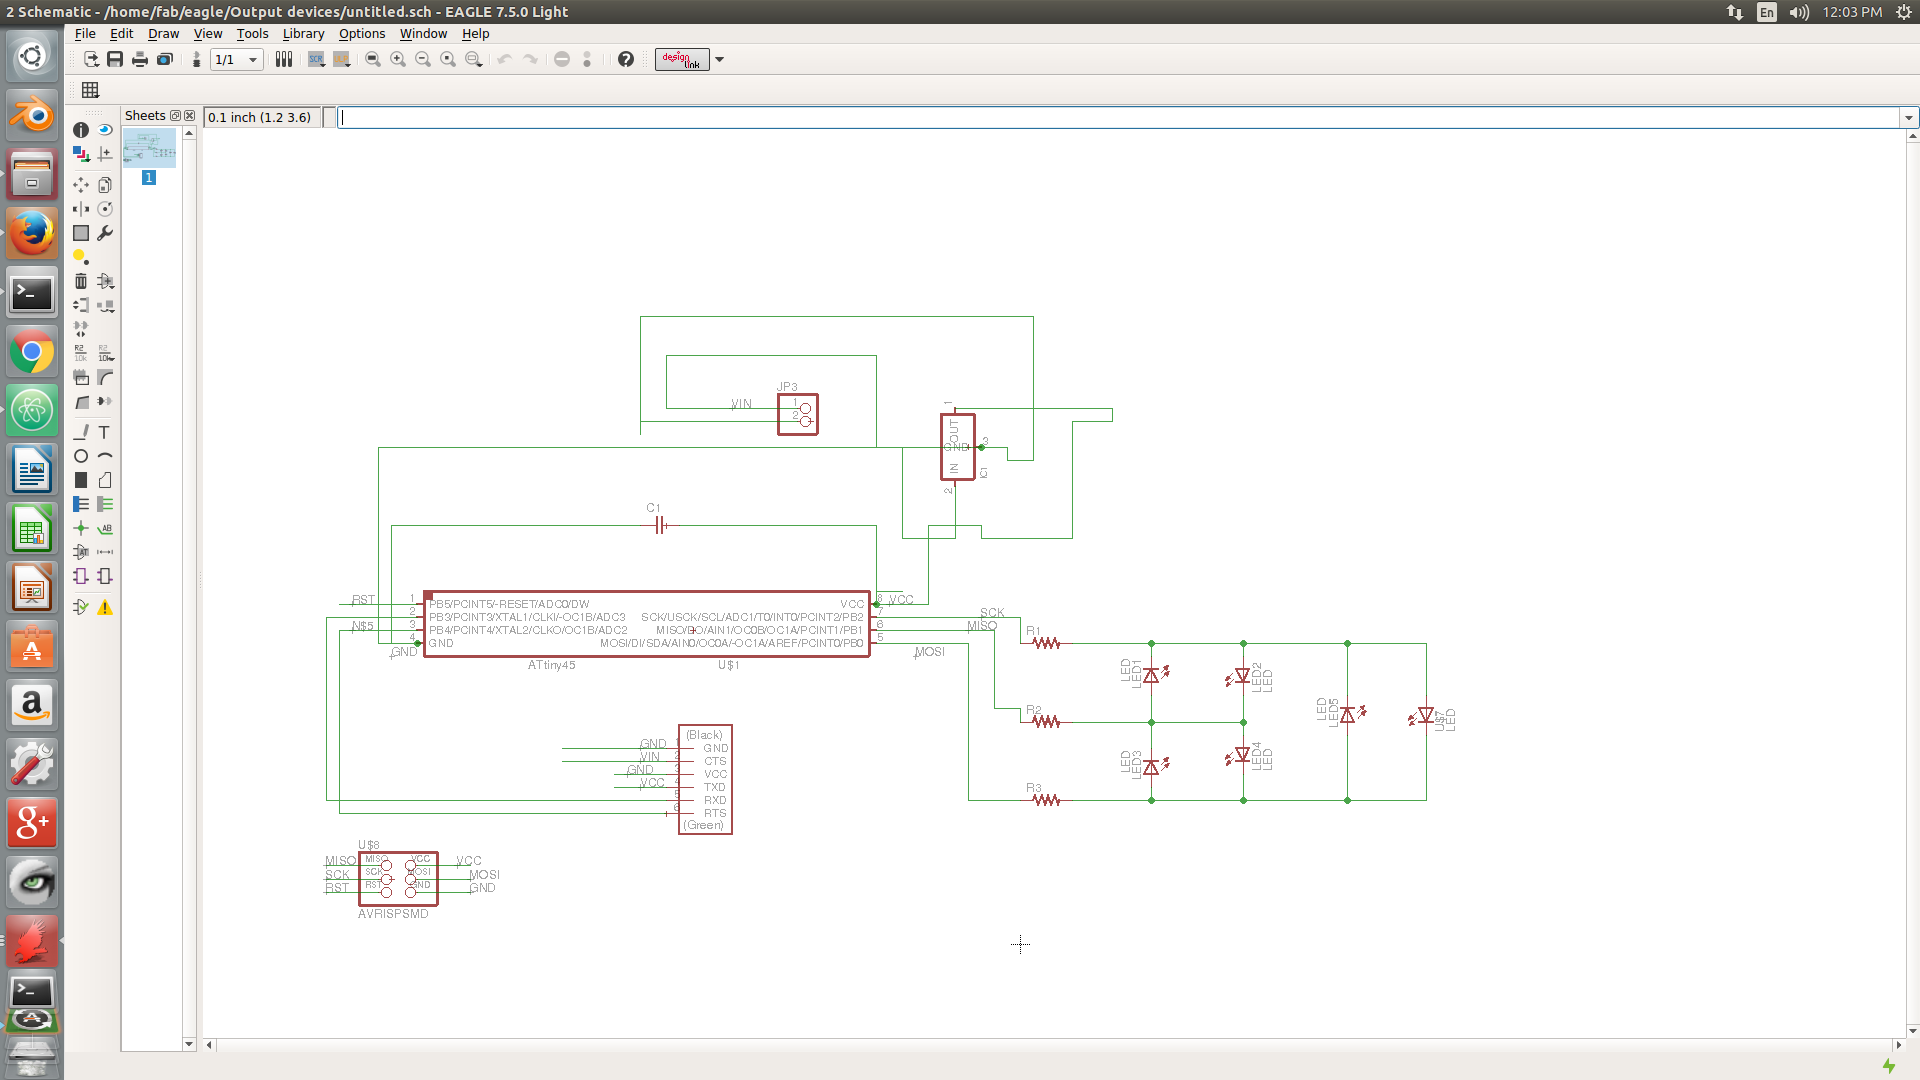Click the Print icon in the toolbar
The height and width of the screenshot is (1080, 1920).
point(140,59)
